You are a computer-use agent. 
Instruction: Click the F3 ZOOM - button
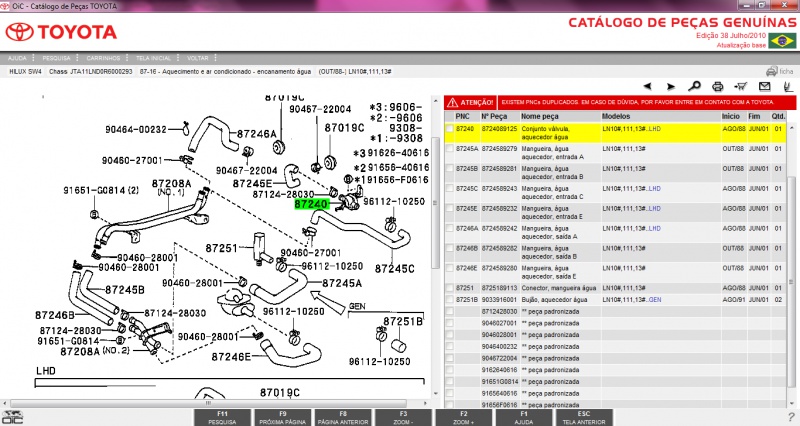(x=403, y=417)
